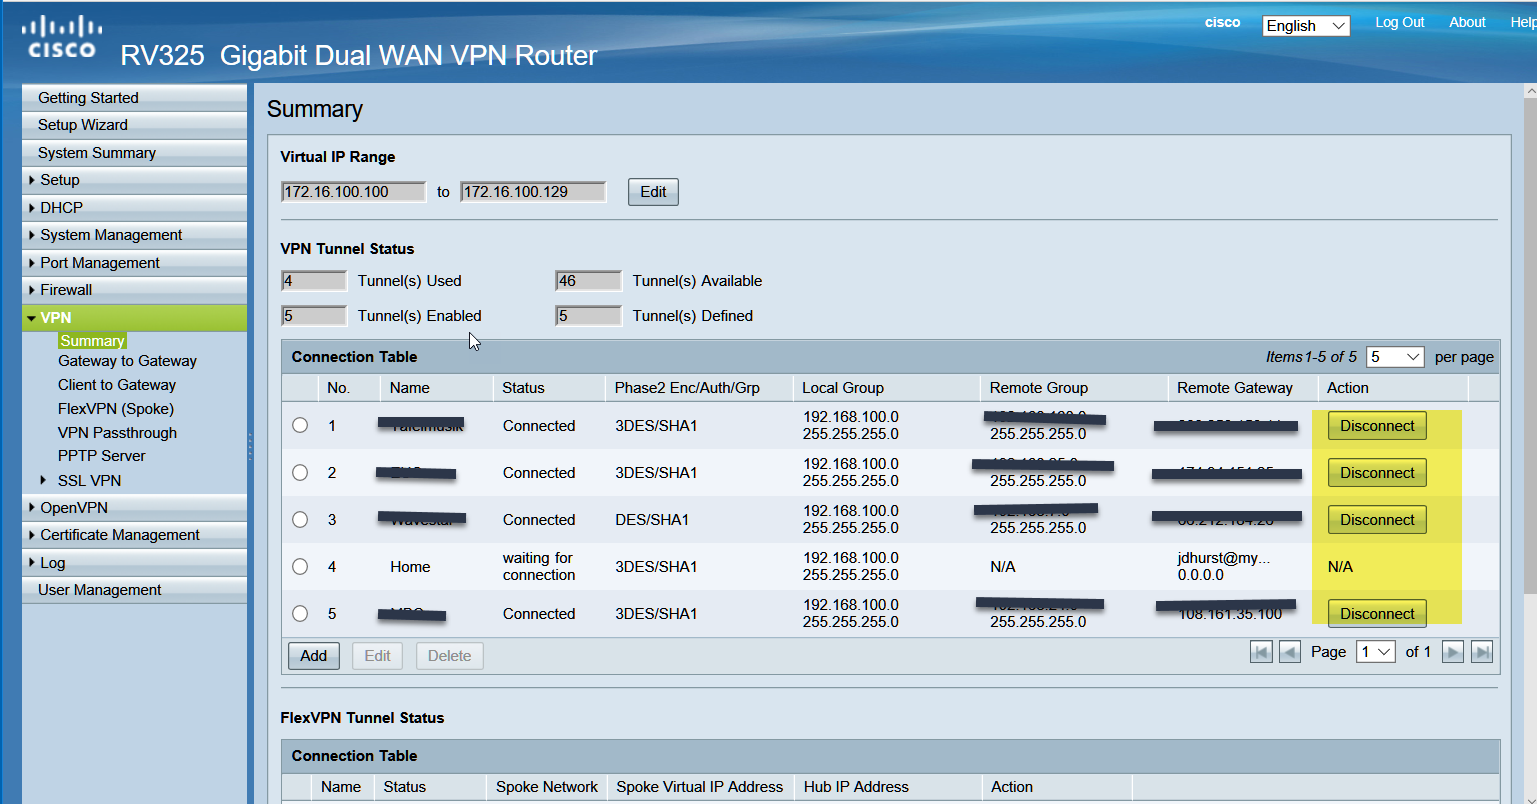1537x804 pixels.
Task: Click the Tunnel(s) Defined field
Action: 588,316
